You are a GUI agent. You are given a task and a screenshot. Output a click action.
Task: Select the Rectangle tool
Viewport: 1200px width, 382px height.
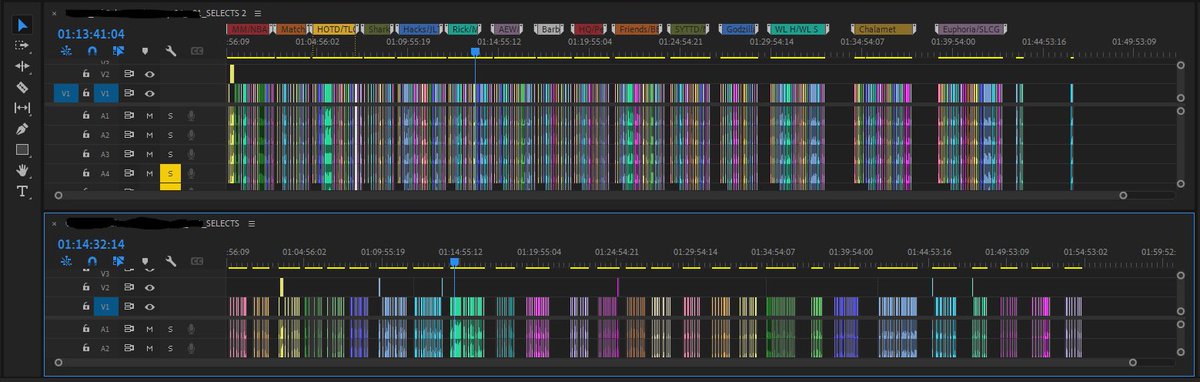pos(22,150)
